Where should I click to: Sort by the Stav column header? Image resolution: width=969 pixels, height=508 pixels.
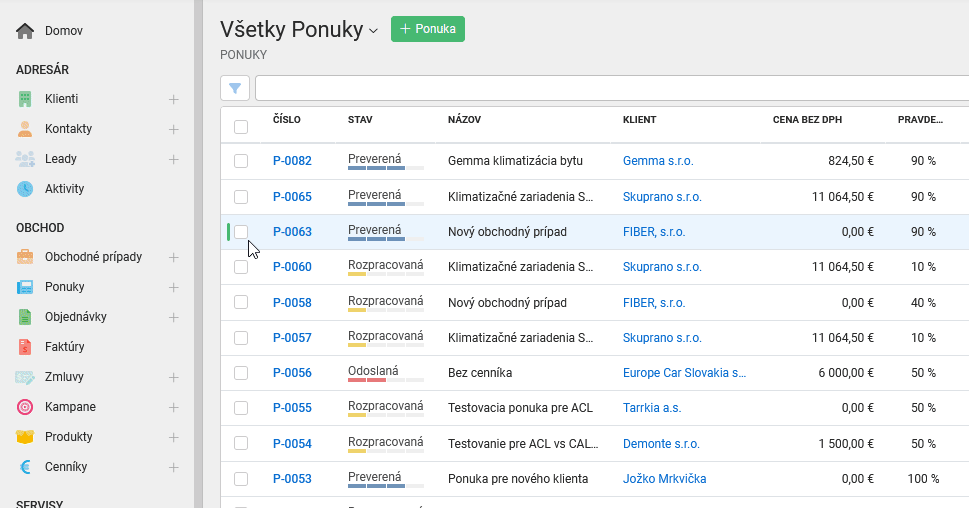[360, 119]
